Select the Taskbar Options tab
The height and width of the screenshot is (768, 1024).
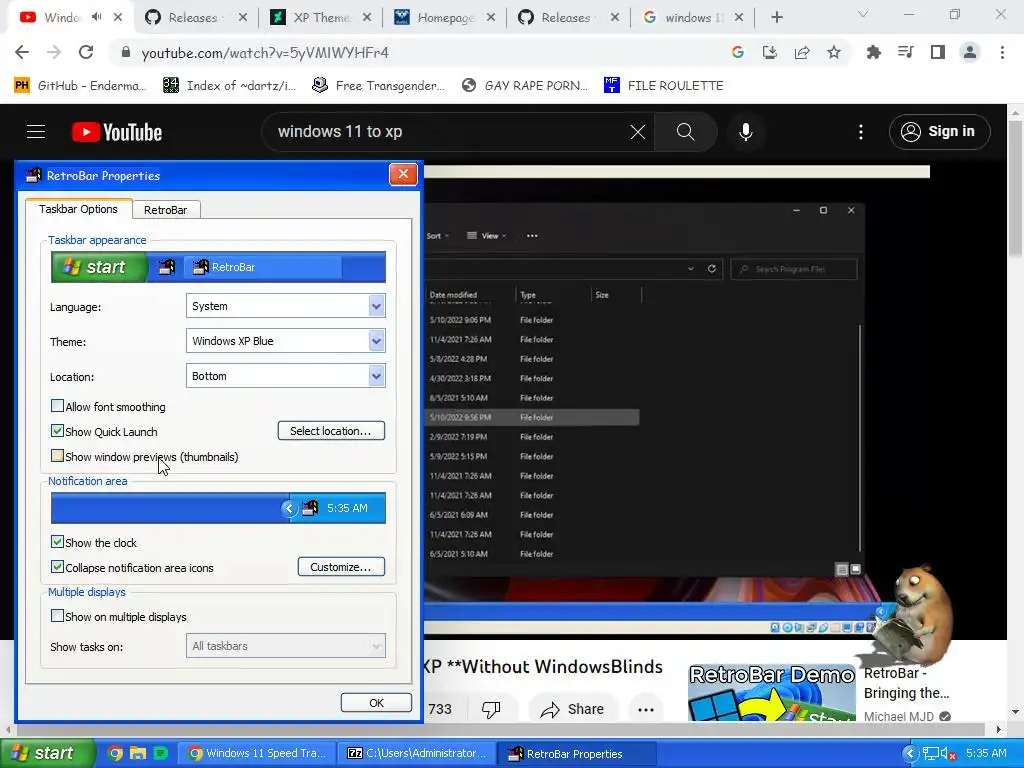coord(78,209)
